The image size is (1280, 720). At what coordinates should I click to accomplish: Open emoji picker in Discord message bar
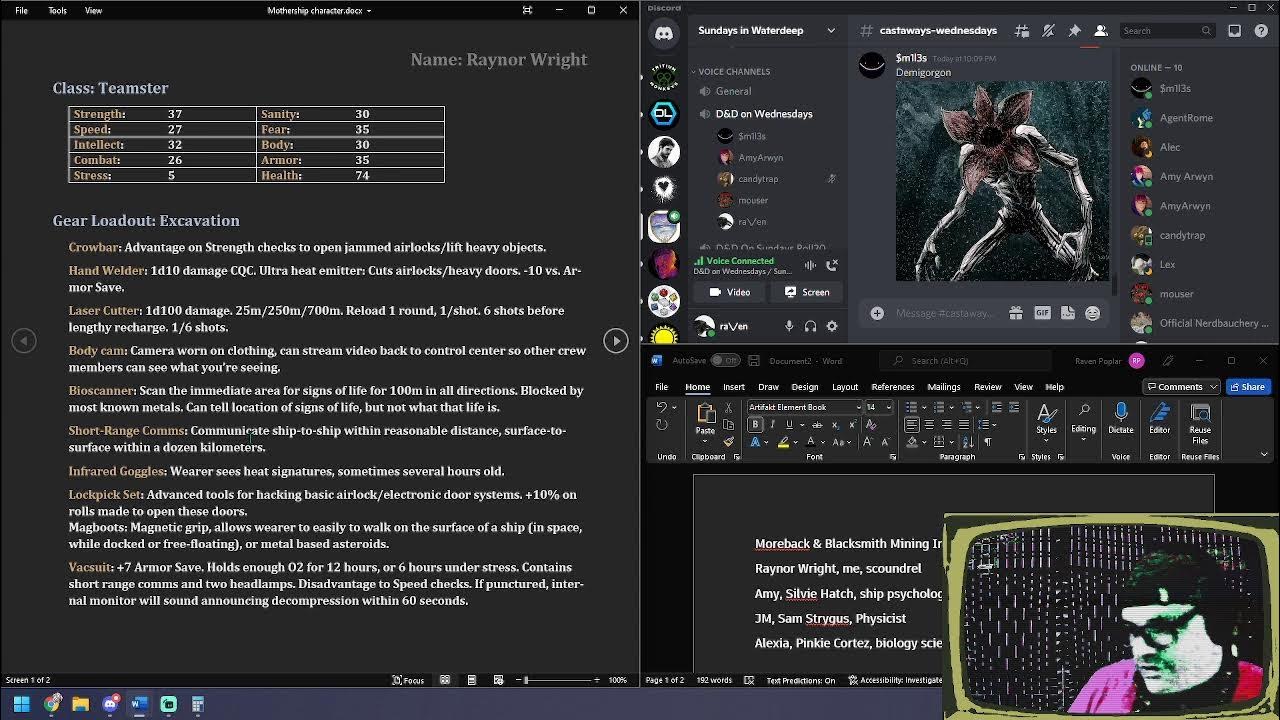pos(1092,313)
